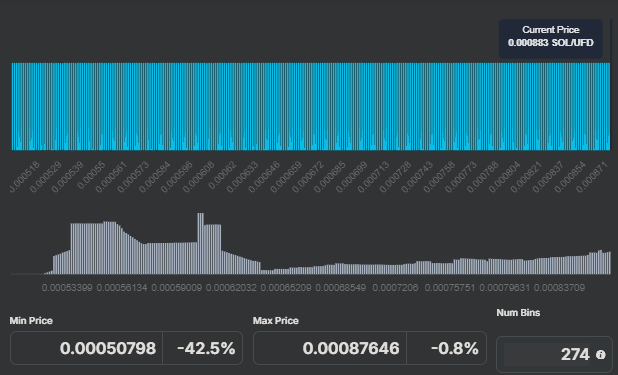Click histogram axis label 0.00065209
The image size is (618, 375).
(286, 288)
